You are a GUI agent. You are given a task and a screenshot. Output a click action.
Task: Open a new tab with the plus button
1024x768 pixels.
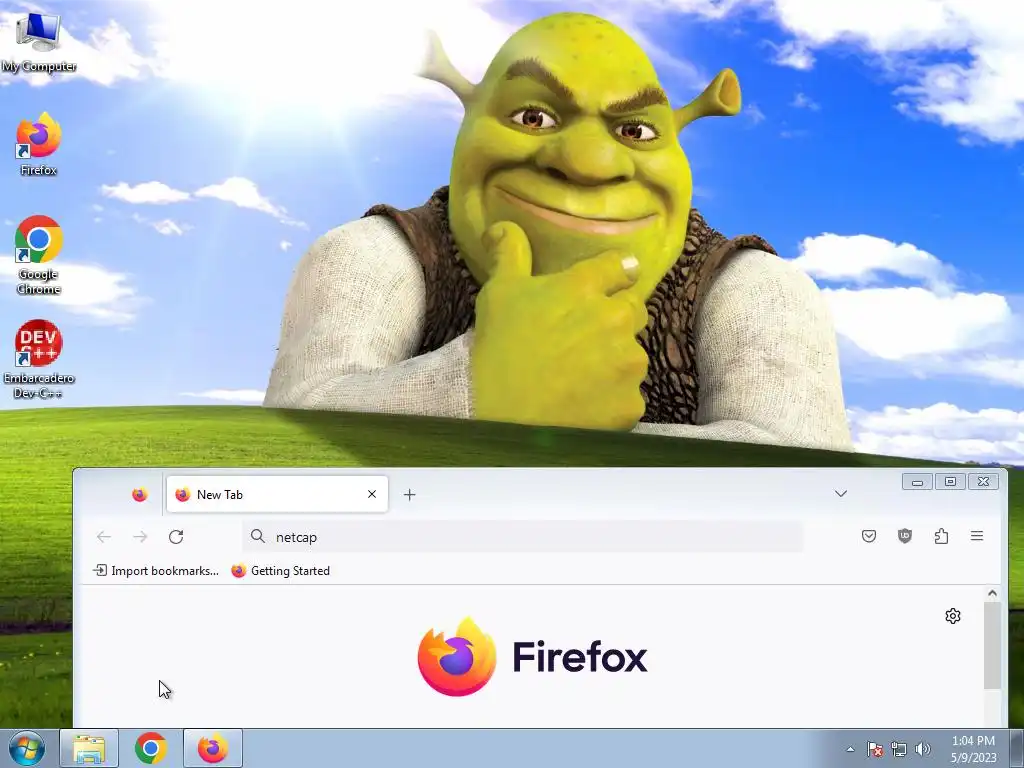(x=409, y=495)
